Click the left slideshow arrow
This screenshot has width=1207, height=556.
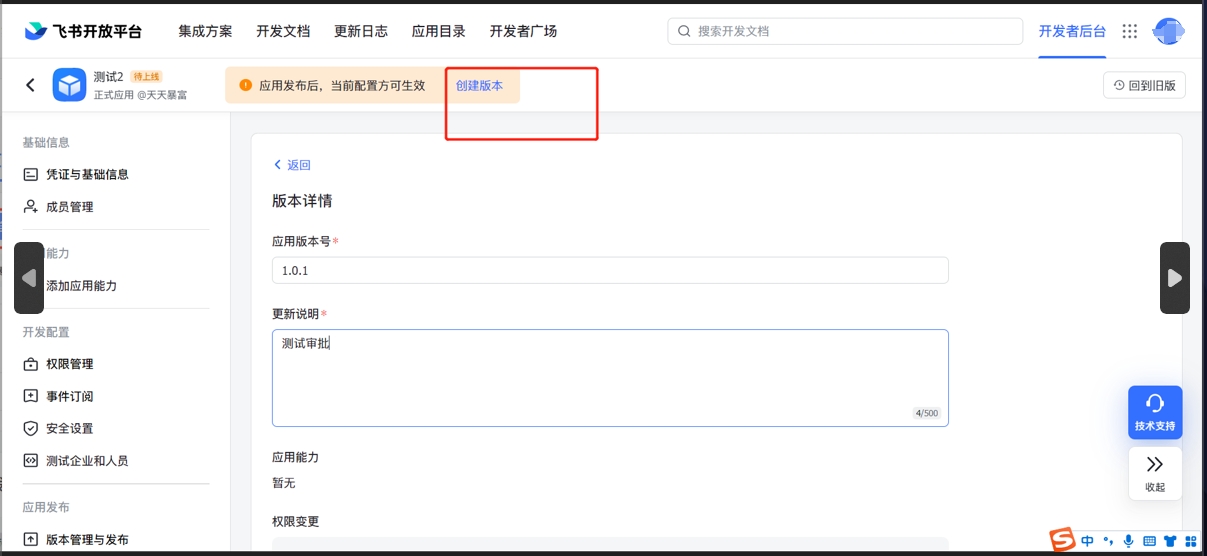tap(29, 278)
